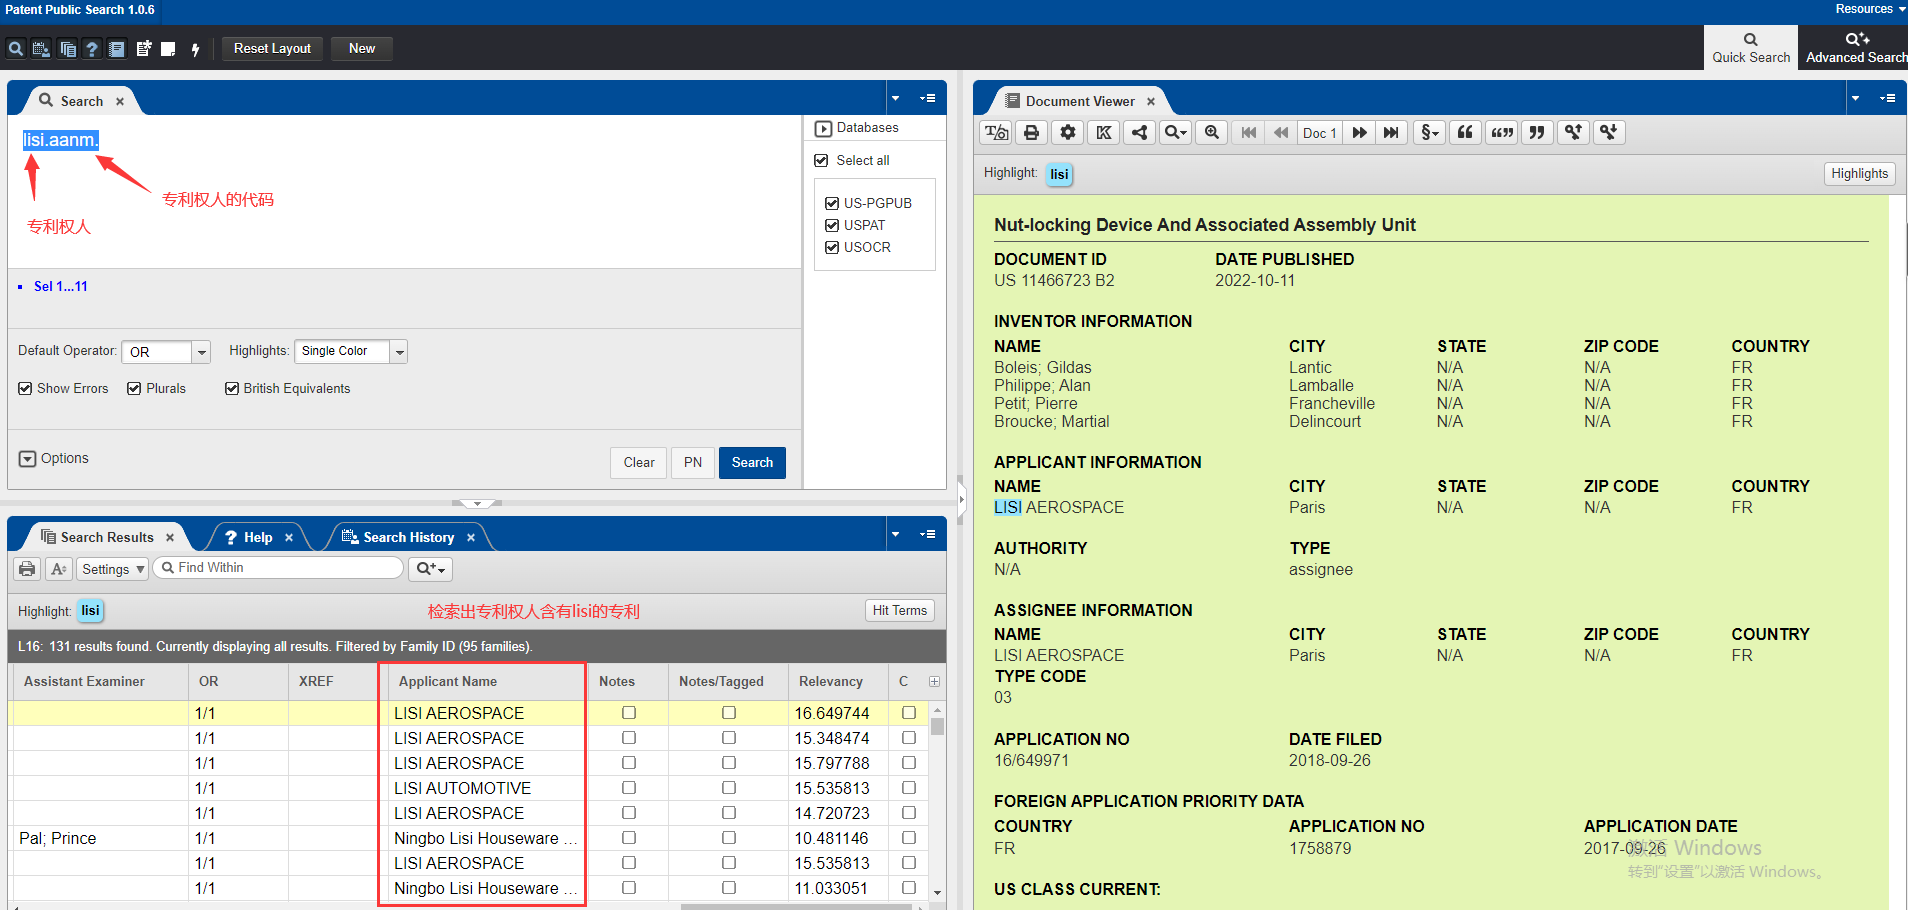Image resolution: width=1908 pixels, height=910 pixels.
Task: Click the KWIC 'K' toolbar icon
Action: coord(1104,133)
